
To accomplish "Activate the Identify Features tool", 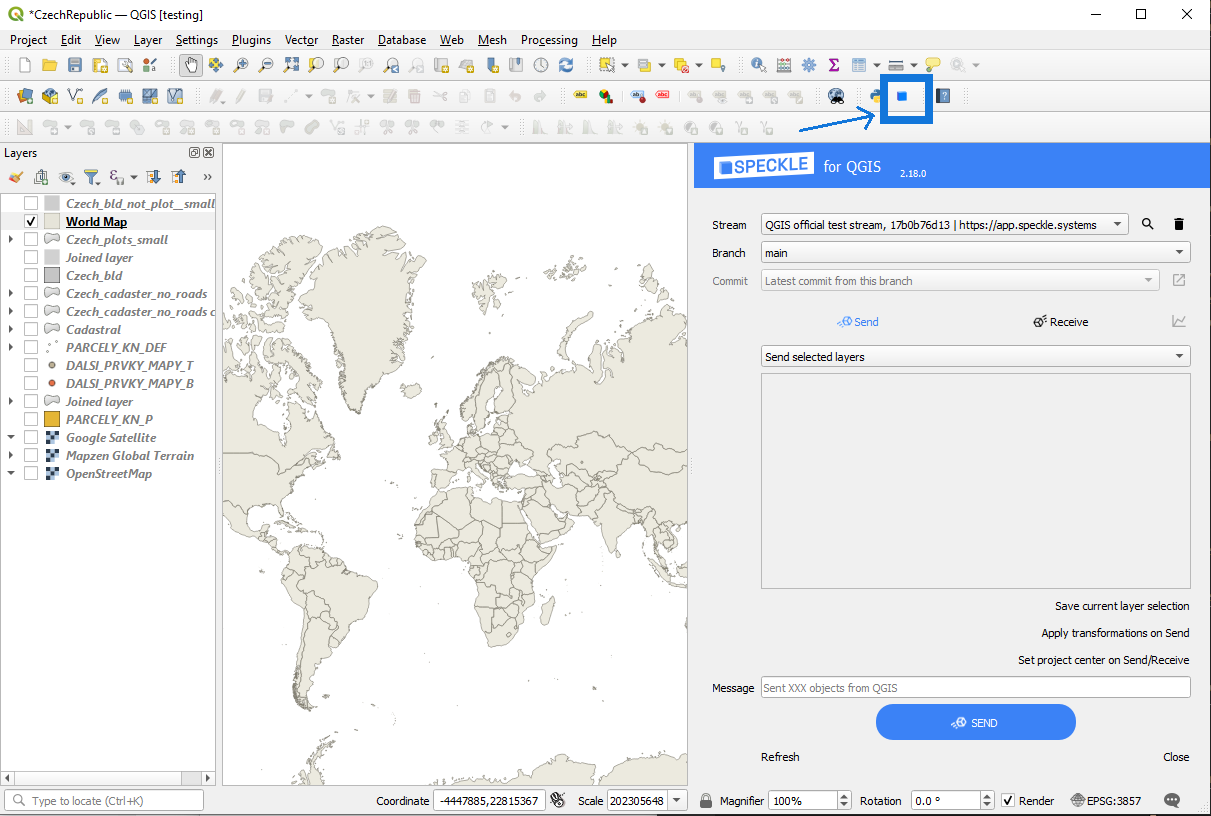I will (x=758, y=65).
